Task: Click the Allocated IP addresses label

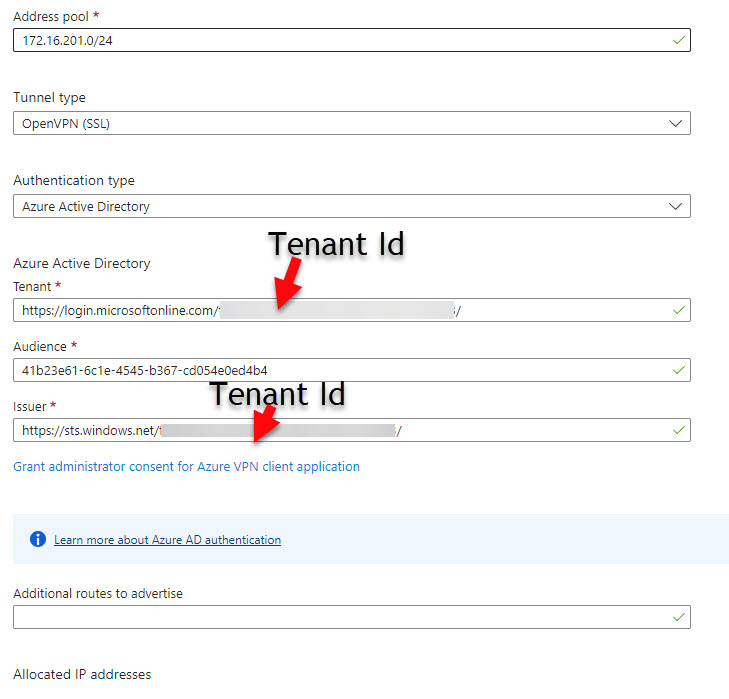Action: pyautogui.click(x=82, y=674)
